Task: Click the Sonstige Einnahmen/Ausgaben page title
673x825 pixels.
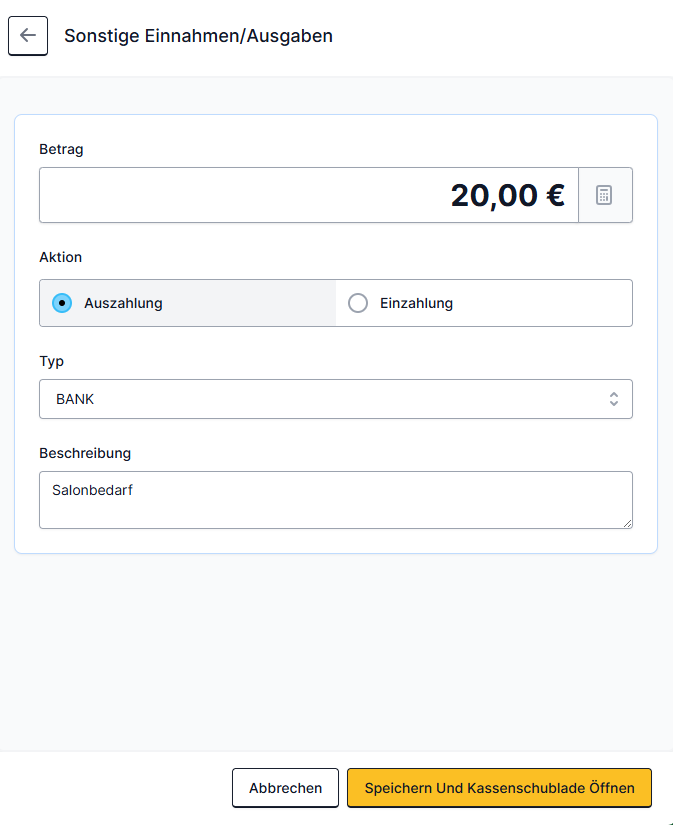Action: coord(198,36)
